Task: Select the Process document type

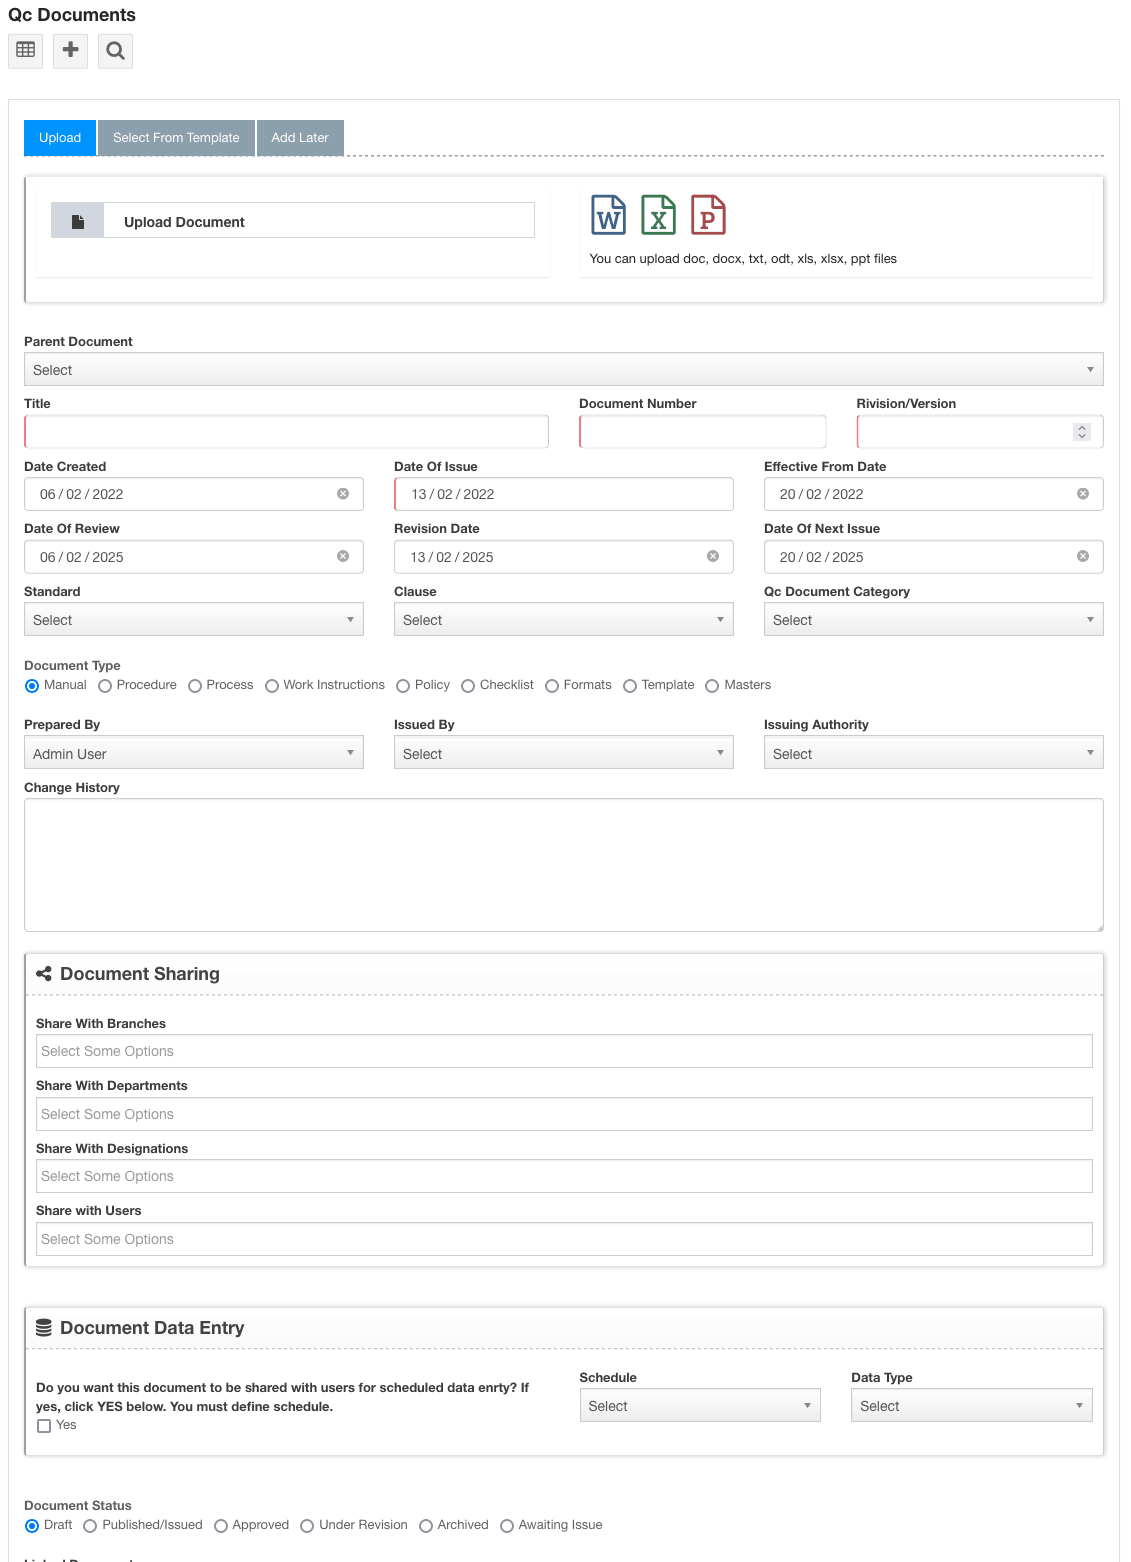Action: click(195, 686)
